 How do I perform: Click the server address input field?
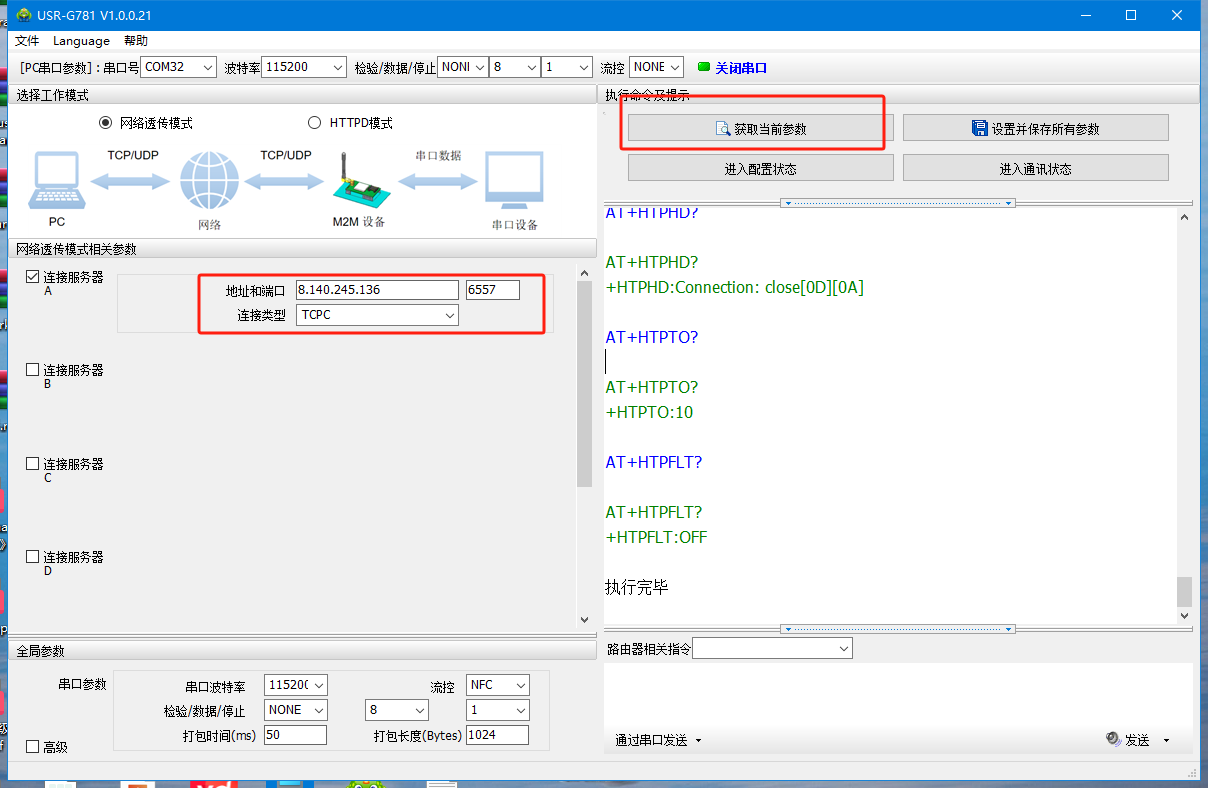click(376, 290)
